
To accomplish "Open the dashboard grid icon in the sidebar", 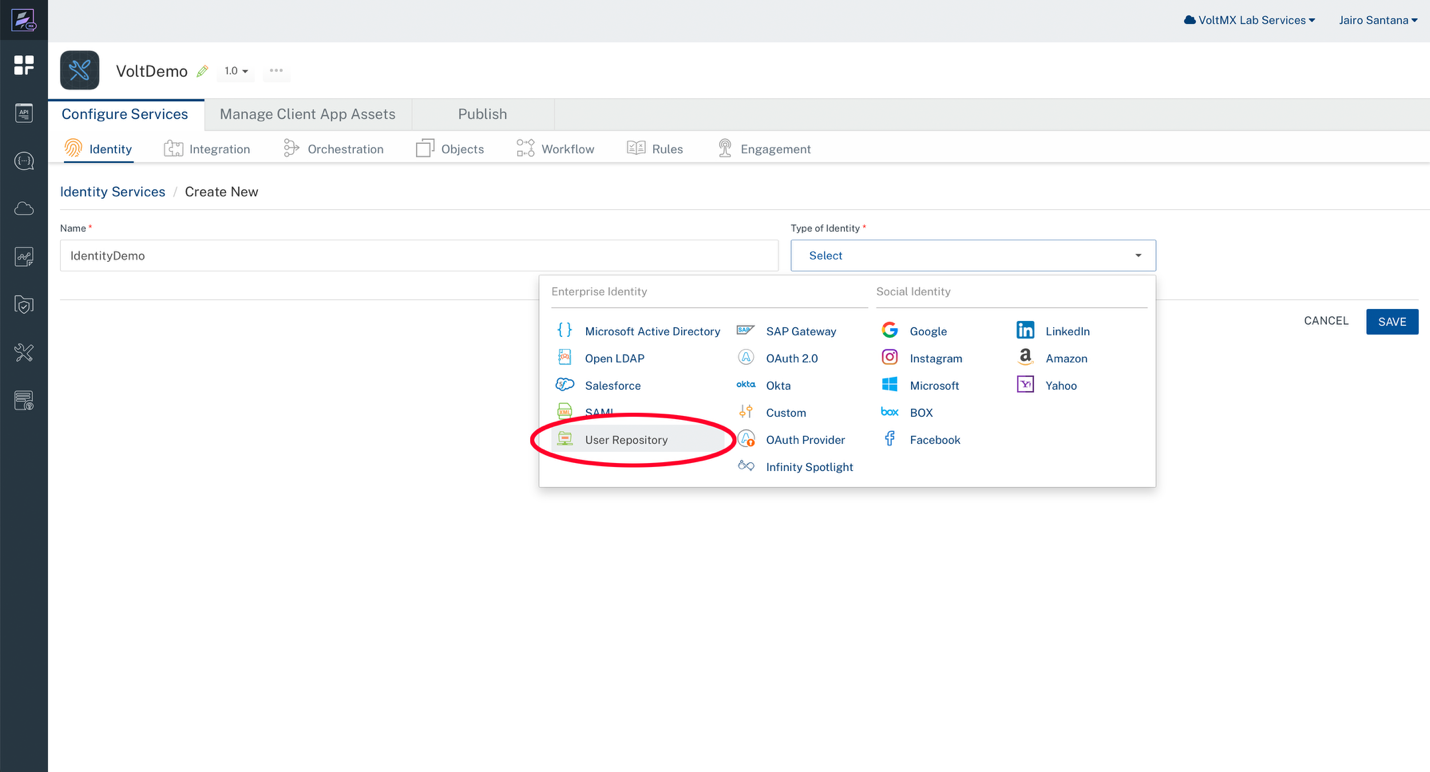I will (24, 66).
